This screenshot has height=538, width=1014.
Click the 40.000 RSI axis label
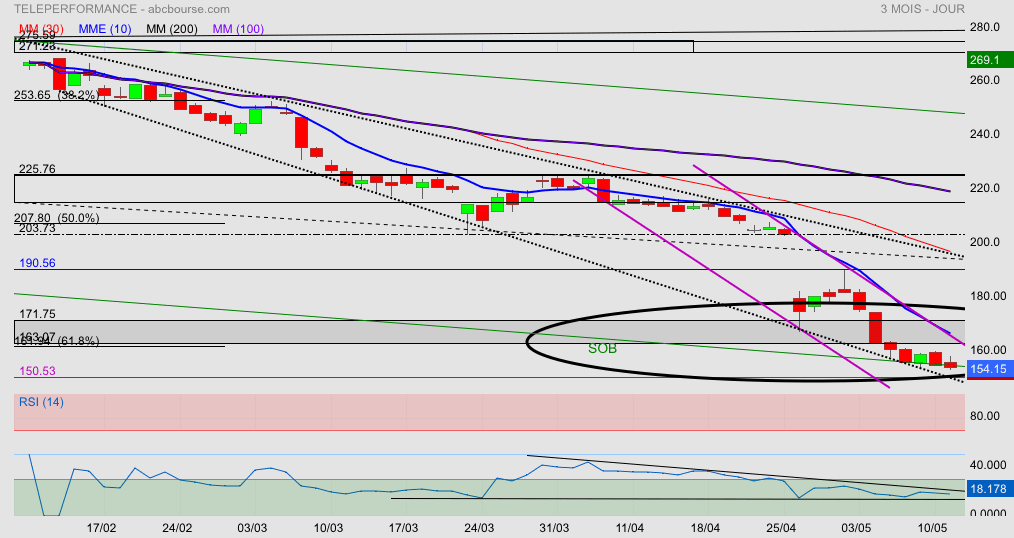[987, 465]
